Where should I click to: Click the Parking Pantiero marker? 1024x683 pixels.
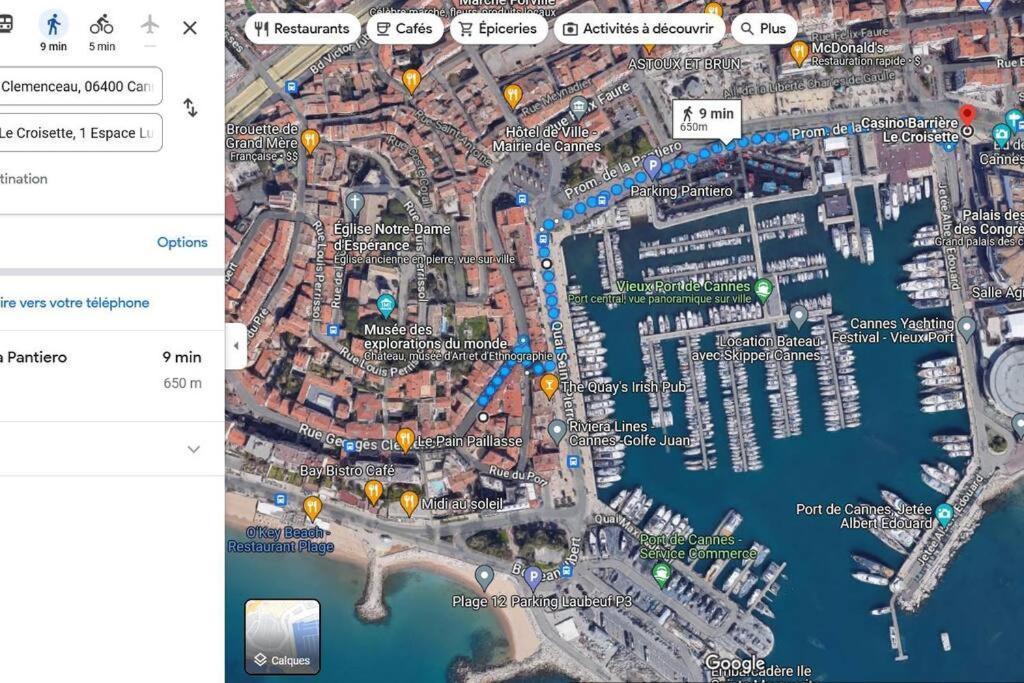click(x=652, y=167)
